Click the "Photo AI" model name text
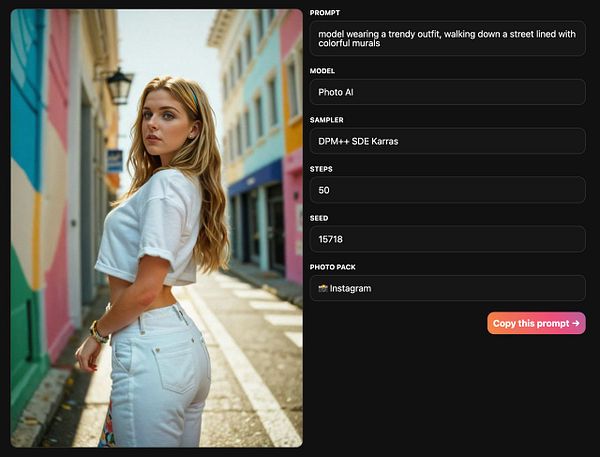The image size is (600, 457). [336, 92]
